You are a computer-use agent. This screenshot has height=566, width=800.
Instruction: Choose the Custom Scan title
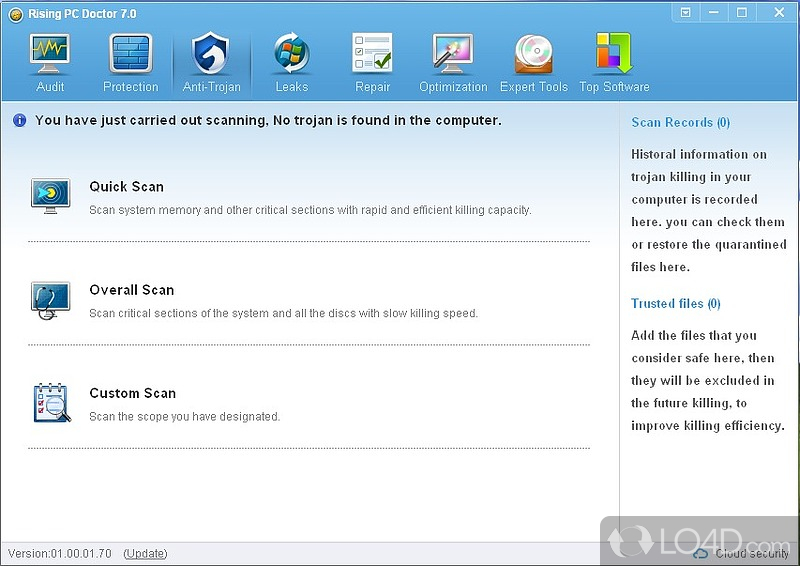point(132,393)
